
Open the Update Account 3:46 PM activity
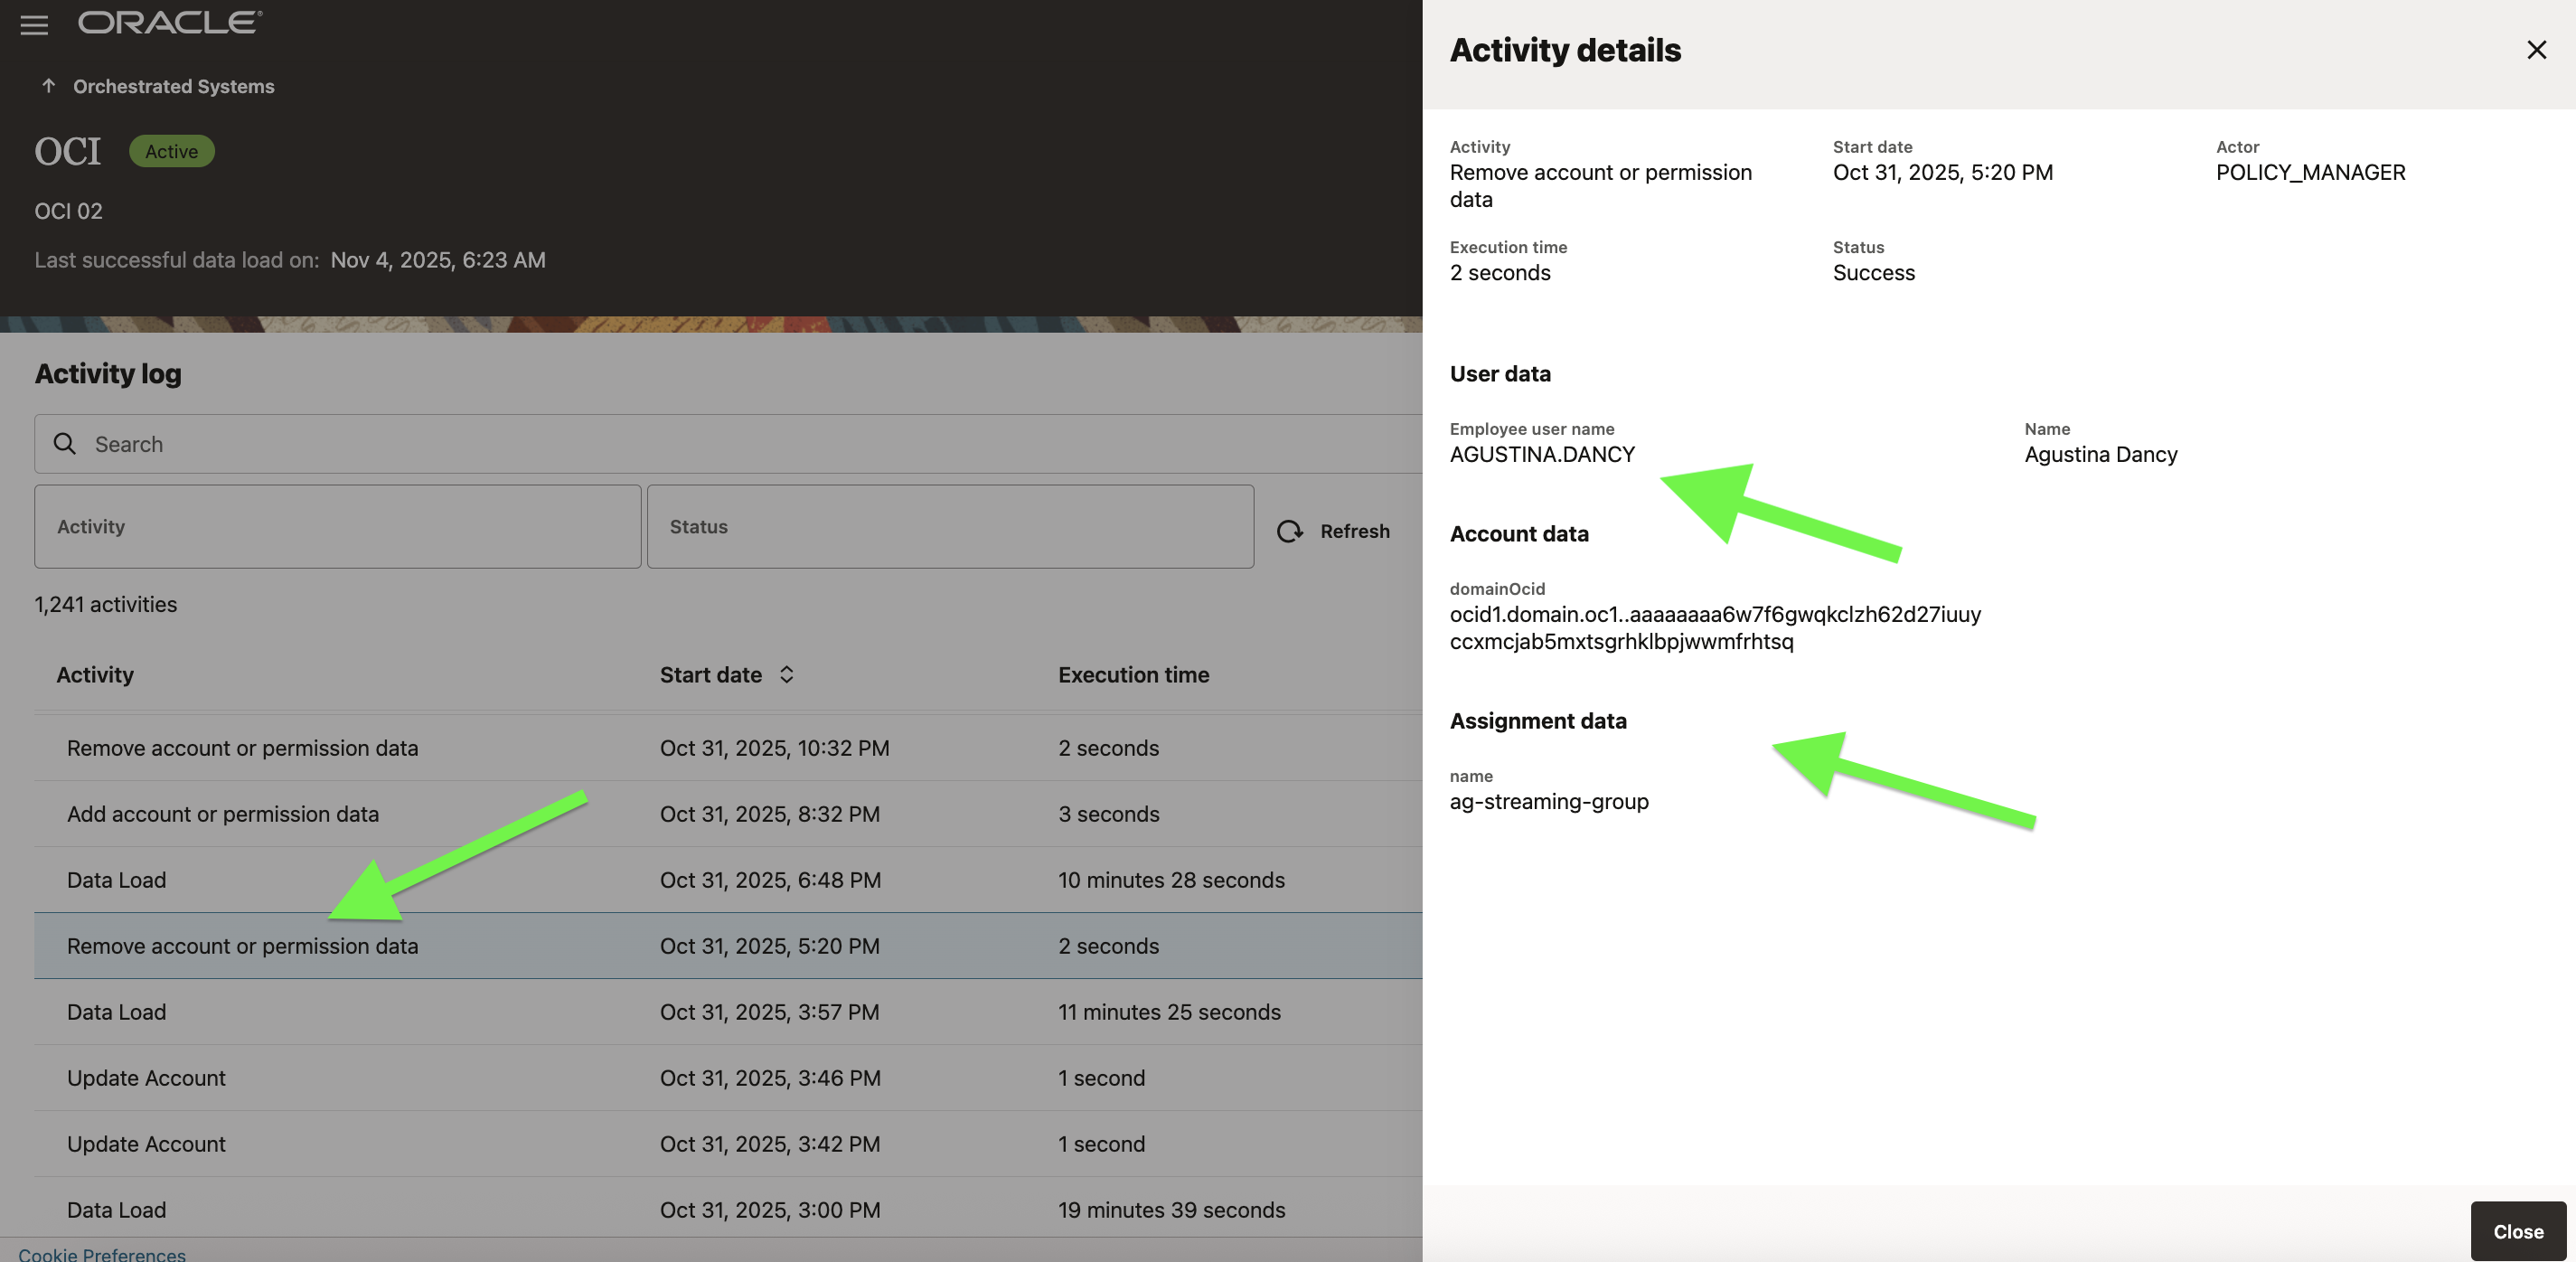point(146,1078)
